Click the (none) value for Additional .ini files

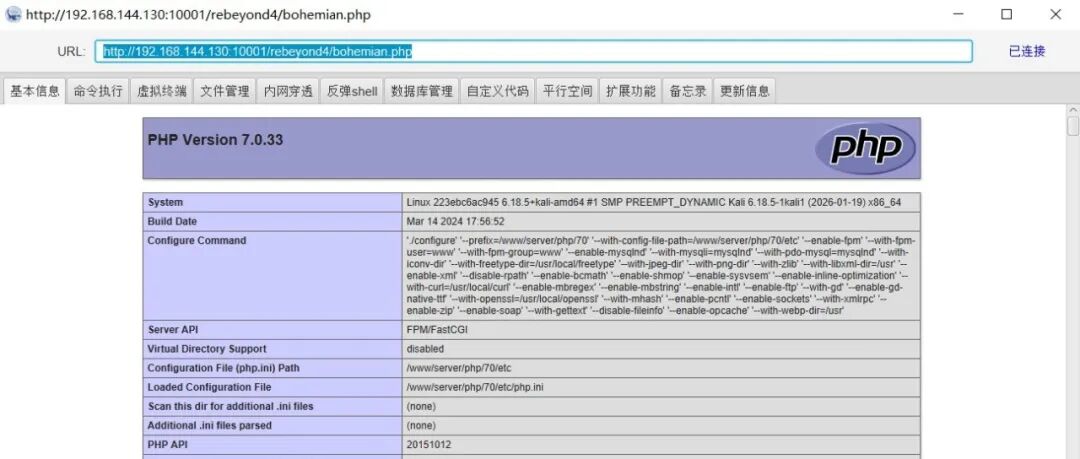coord(421,426)
